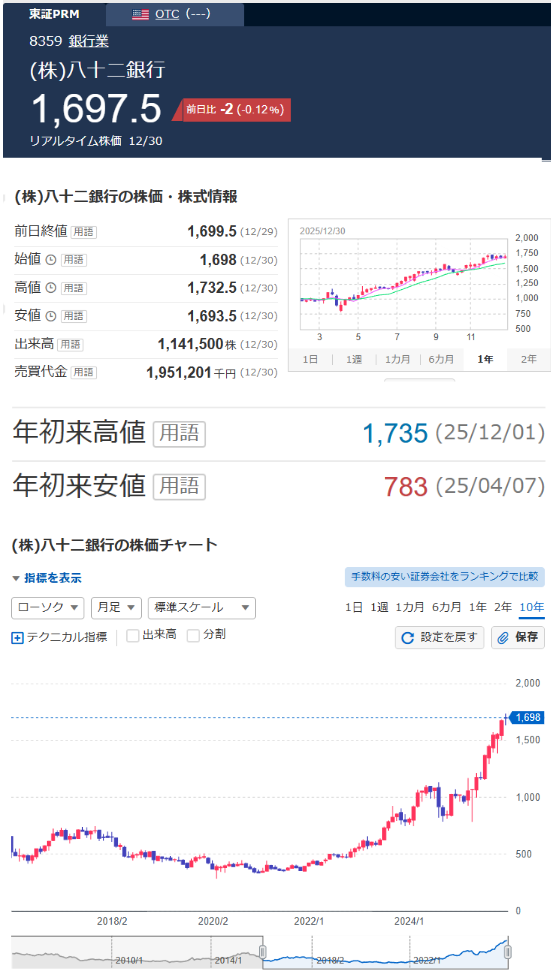Select 2年 on the mini chart

[x=529, y=359]
